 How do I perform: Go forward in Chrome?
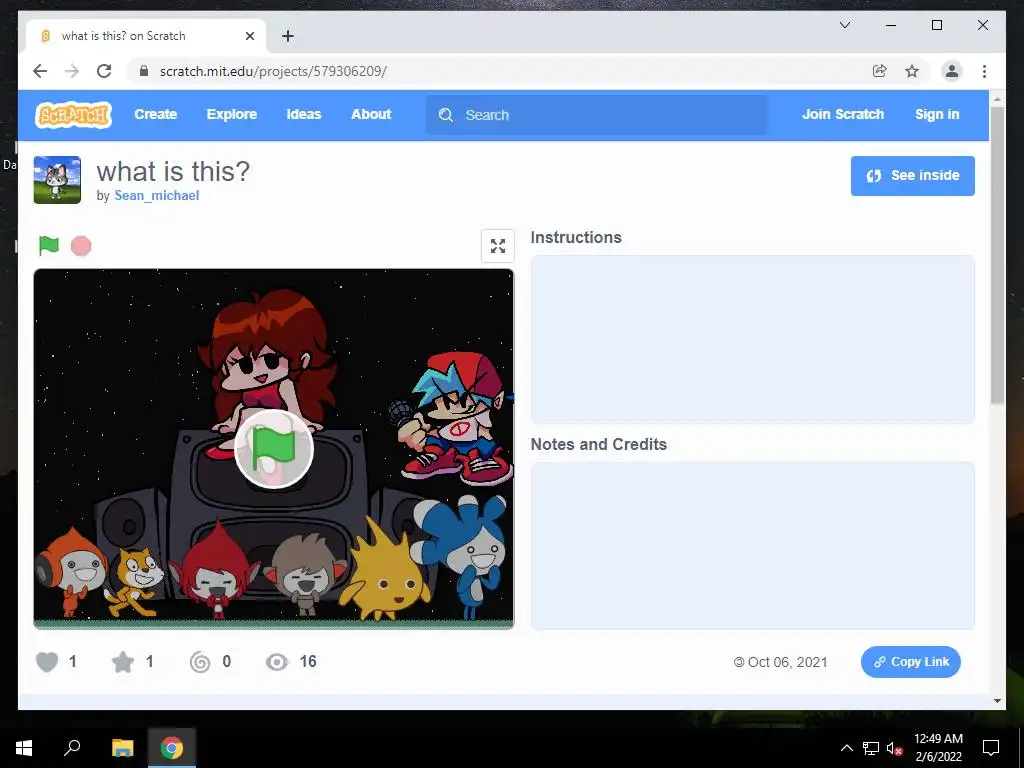(x=72, y=71)
